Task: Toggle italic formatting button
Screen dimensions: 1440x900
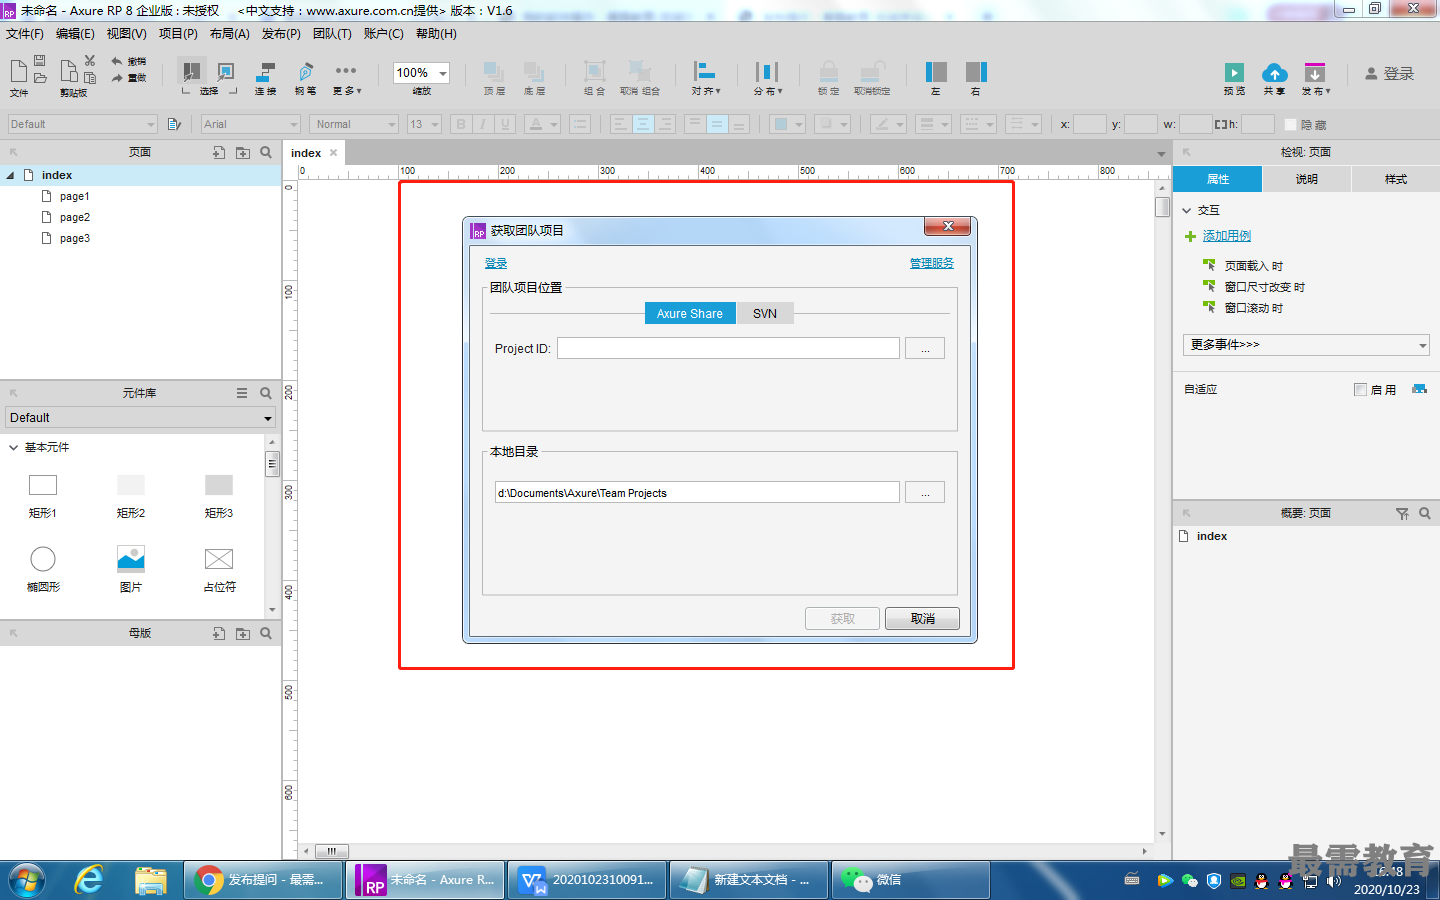Action: pos(483,124)
